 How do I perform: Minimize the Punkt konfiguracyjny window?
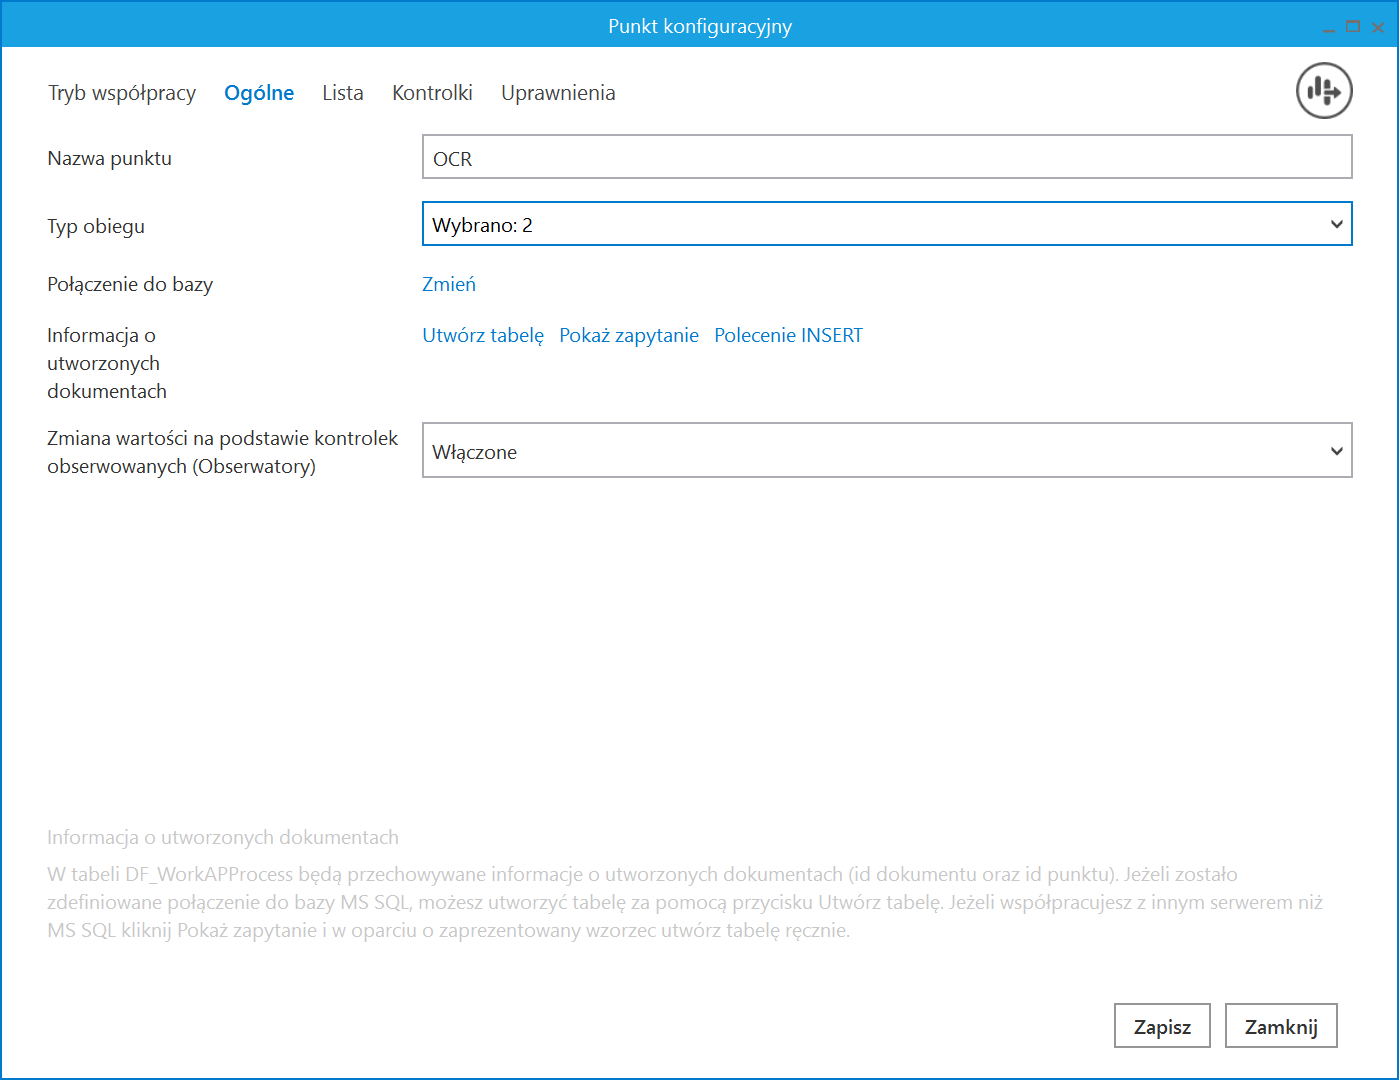tap(1329, 28)
